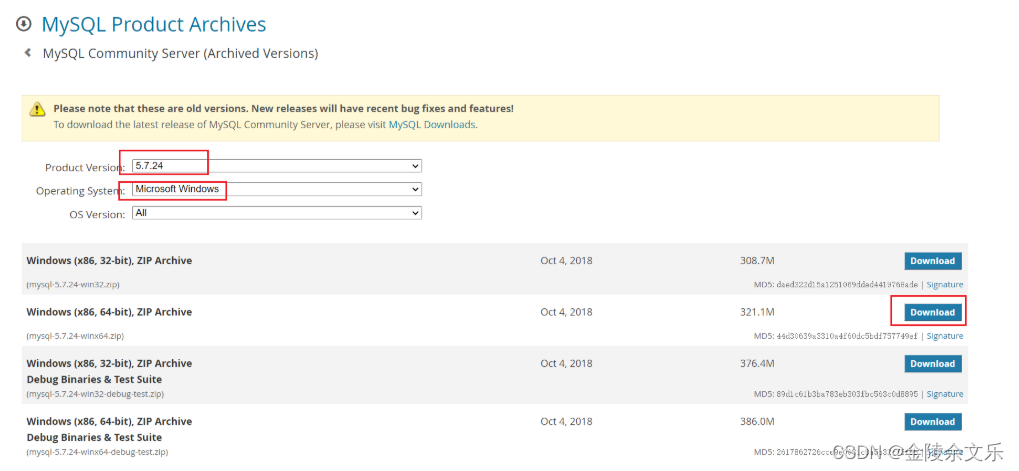Open Signature link for win32-debug-test.zip

point(945,394)
